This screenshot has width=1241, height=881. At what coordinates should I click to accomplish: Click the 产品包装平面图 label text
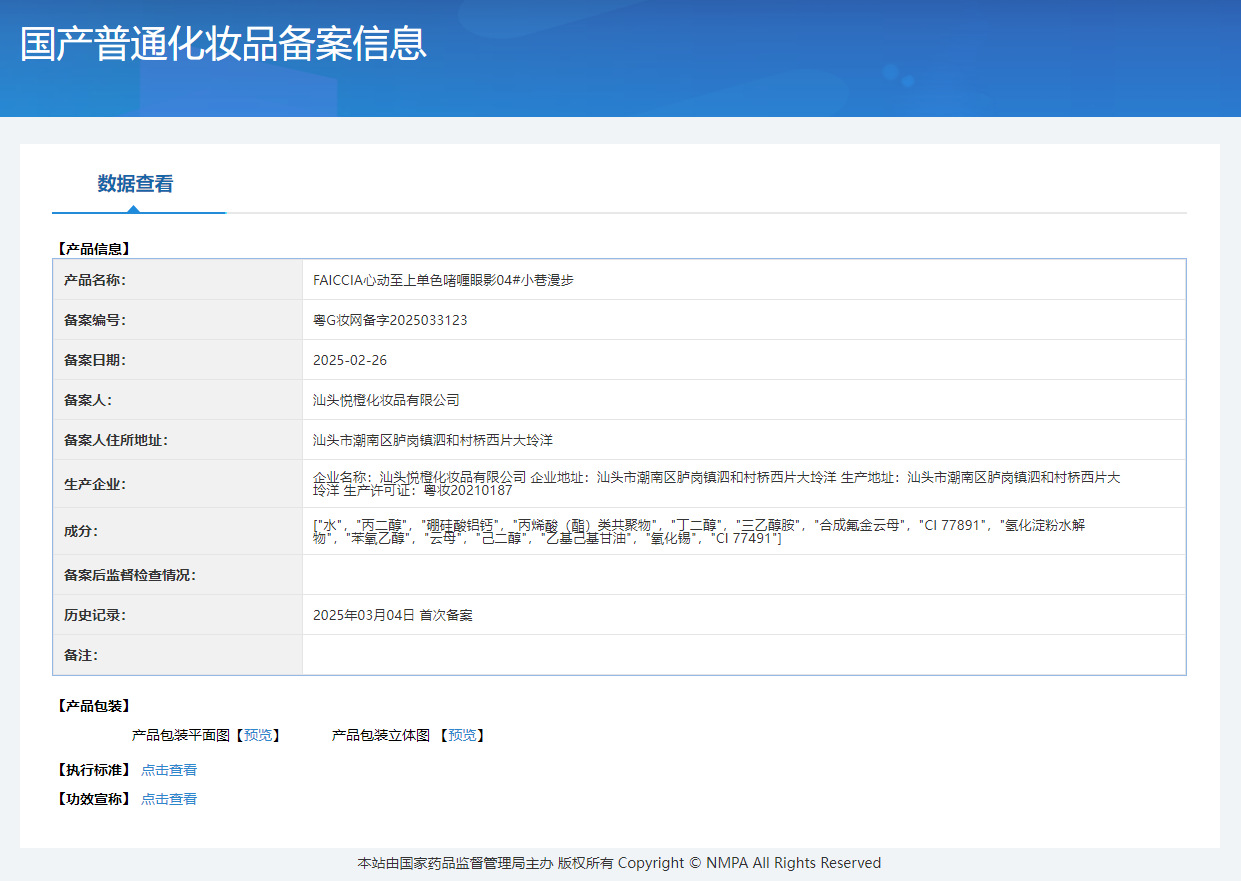[x=181, y=735]
